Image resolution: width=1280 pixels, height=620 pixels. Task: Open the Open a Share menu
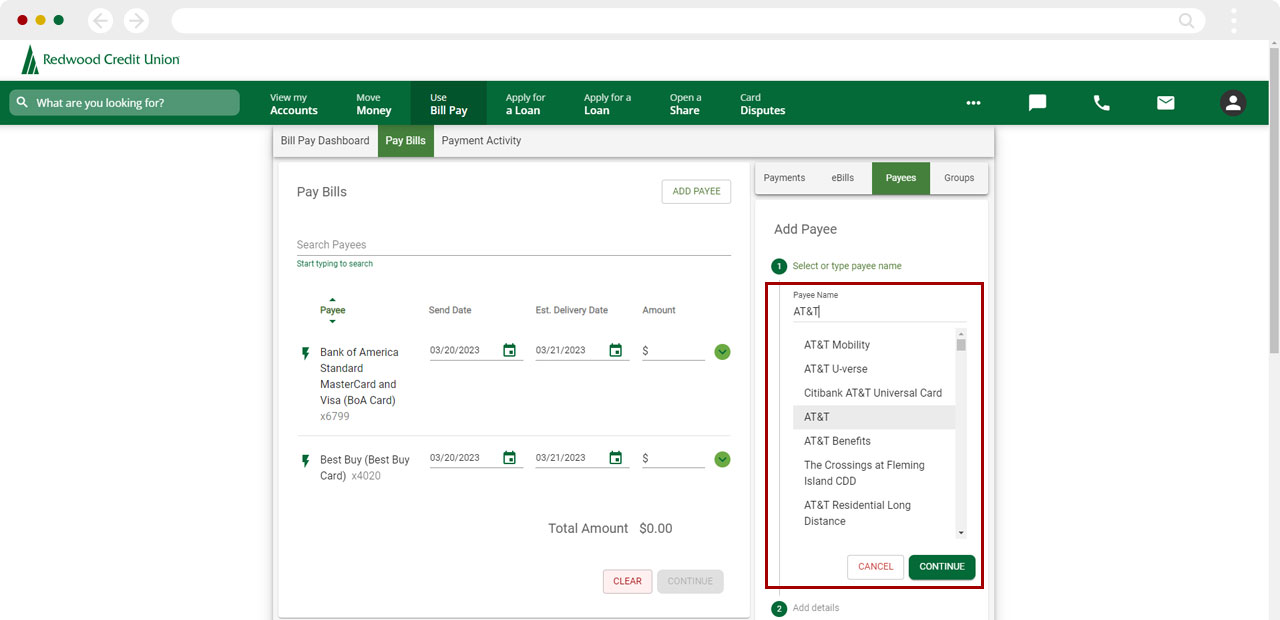point(685,104)
